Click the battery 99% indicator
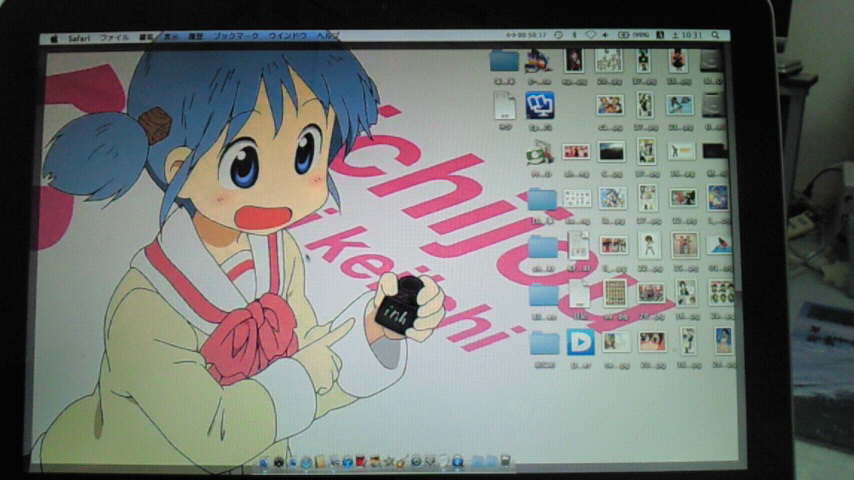The image size is (854, 480). pos(633,35)
